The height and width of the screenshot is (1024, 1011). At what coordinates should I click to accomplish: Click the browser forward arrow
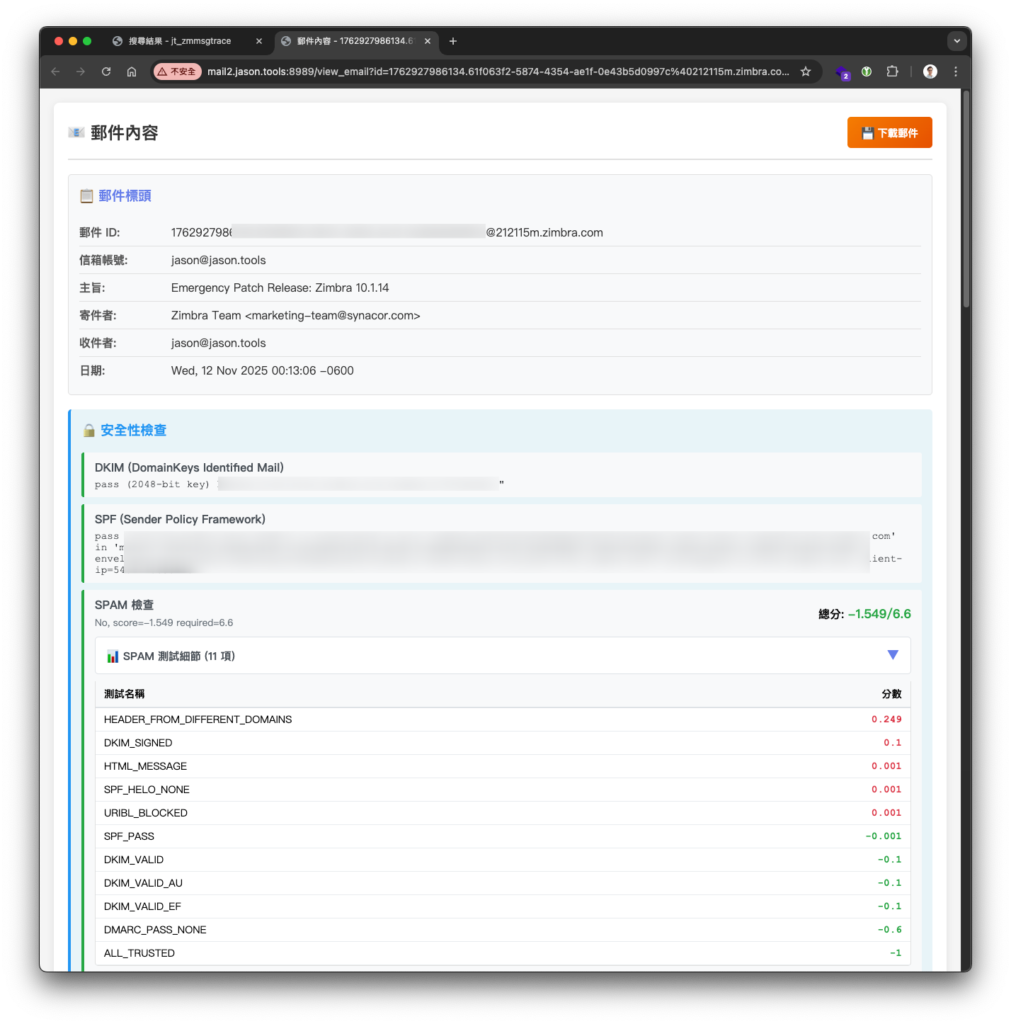pyautogui.click(x=80, y=72)
